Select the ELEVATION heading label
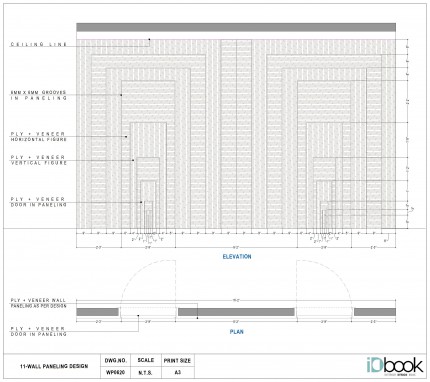The height and width of the screenshot is (382, 430). tap(237, 257)
